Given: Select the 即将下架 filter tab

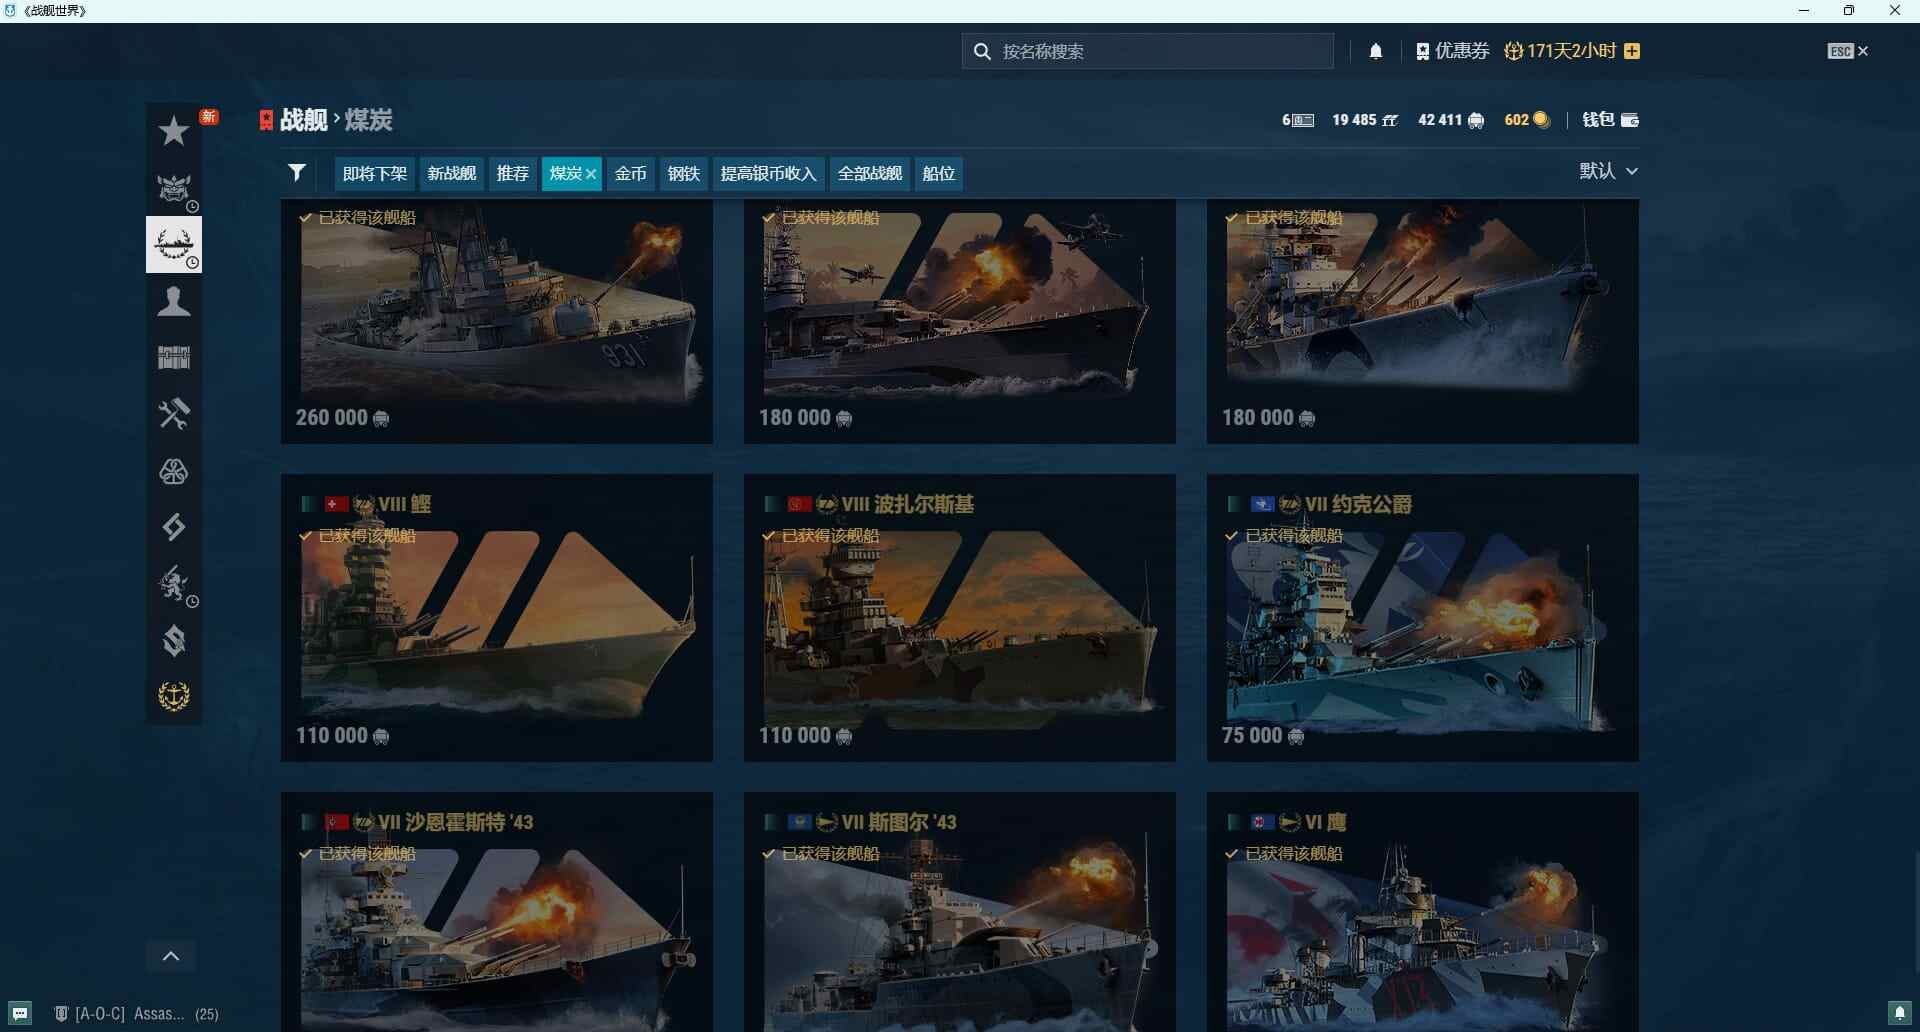Looking at the screenshot, I should 375,173.
